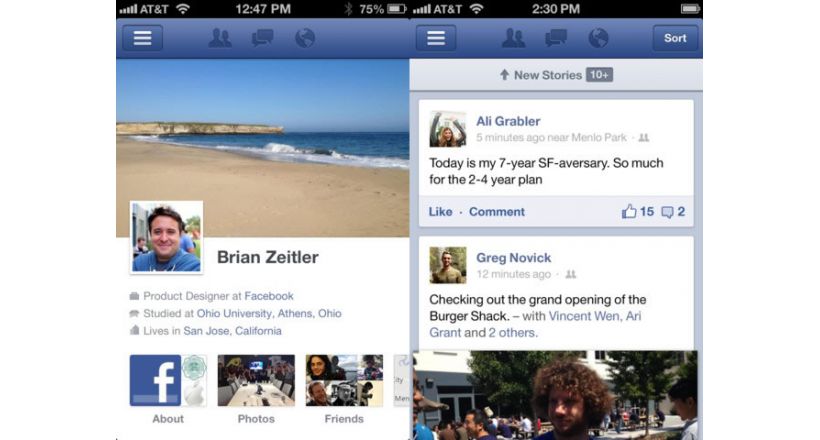Open hamburger menu on profile screen
Image resolution: width=820 pixels, height=440 pixels.
pyautogui.click(x=142, y=38)
